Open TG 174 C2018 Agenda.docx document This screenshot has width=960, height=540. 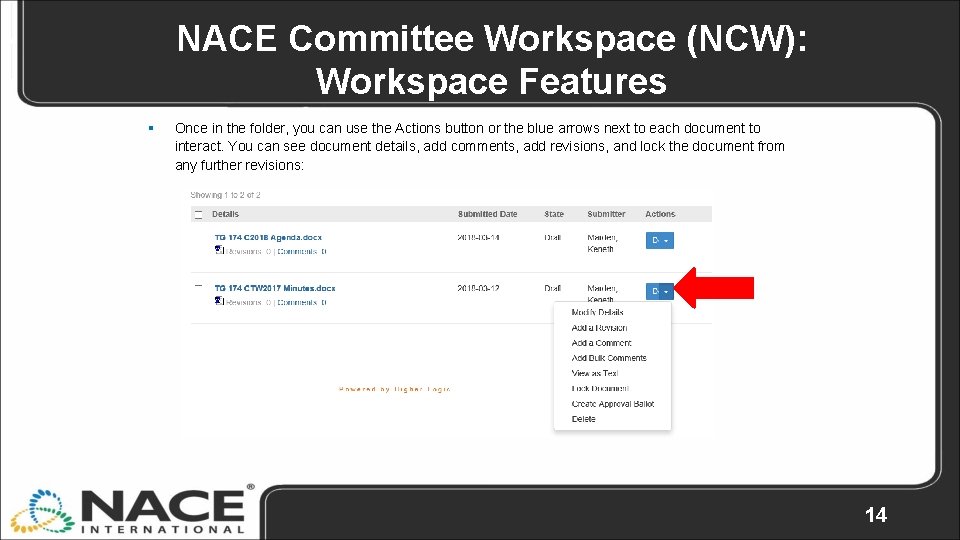tap(268, 238)
